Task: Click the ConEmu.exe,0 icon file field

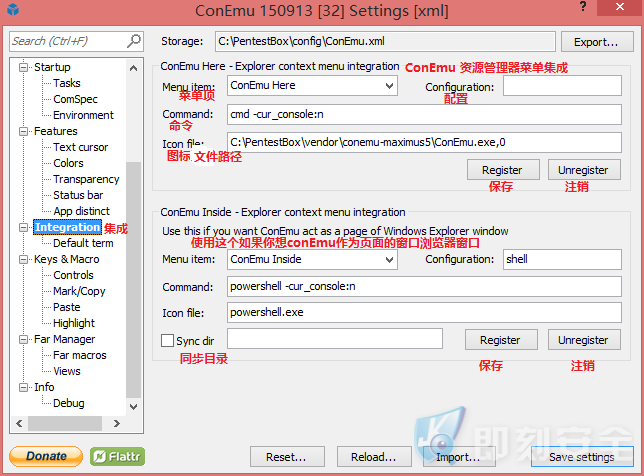Action: click(x=424, y=143)
